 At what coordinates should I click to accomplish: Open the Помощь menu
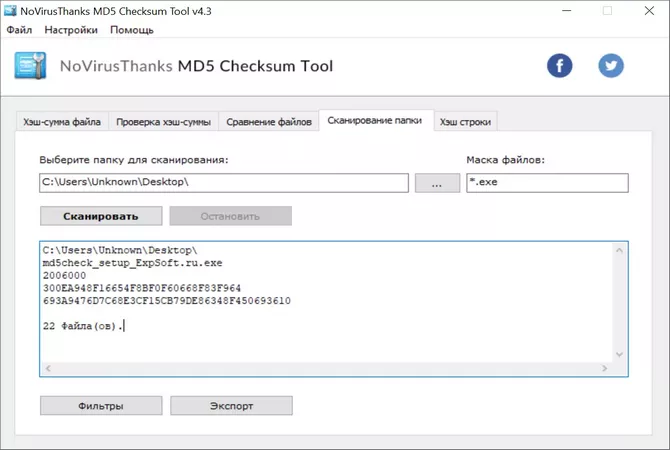[132, 30]
